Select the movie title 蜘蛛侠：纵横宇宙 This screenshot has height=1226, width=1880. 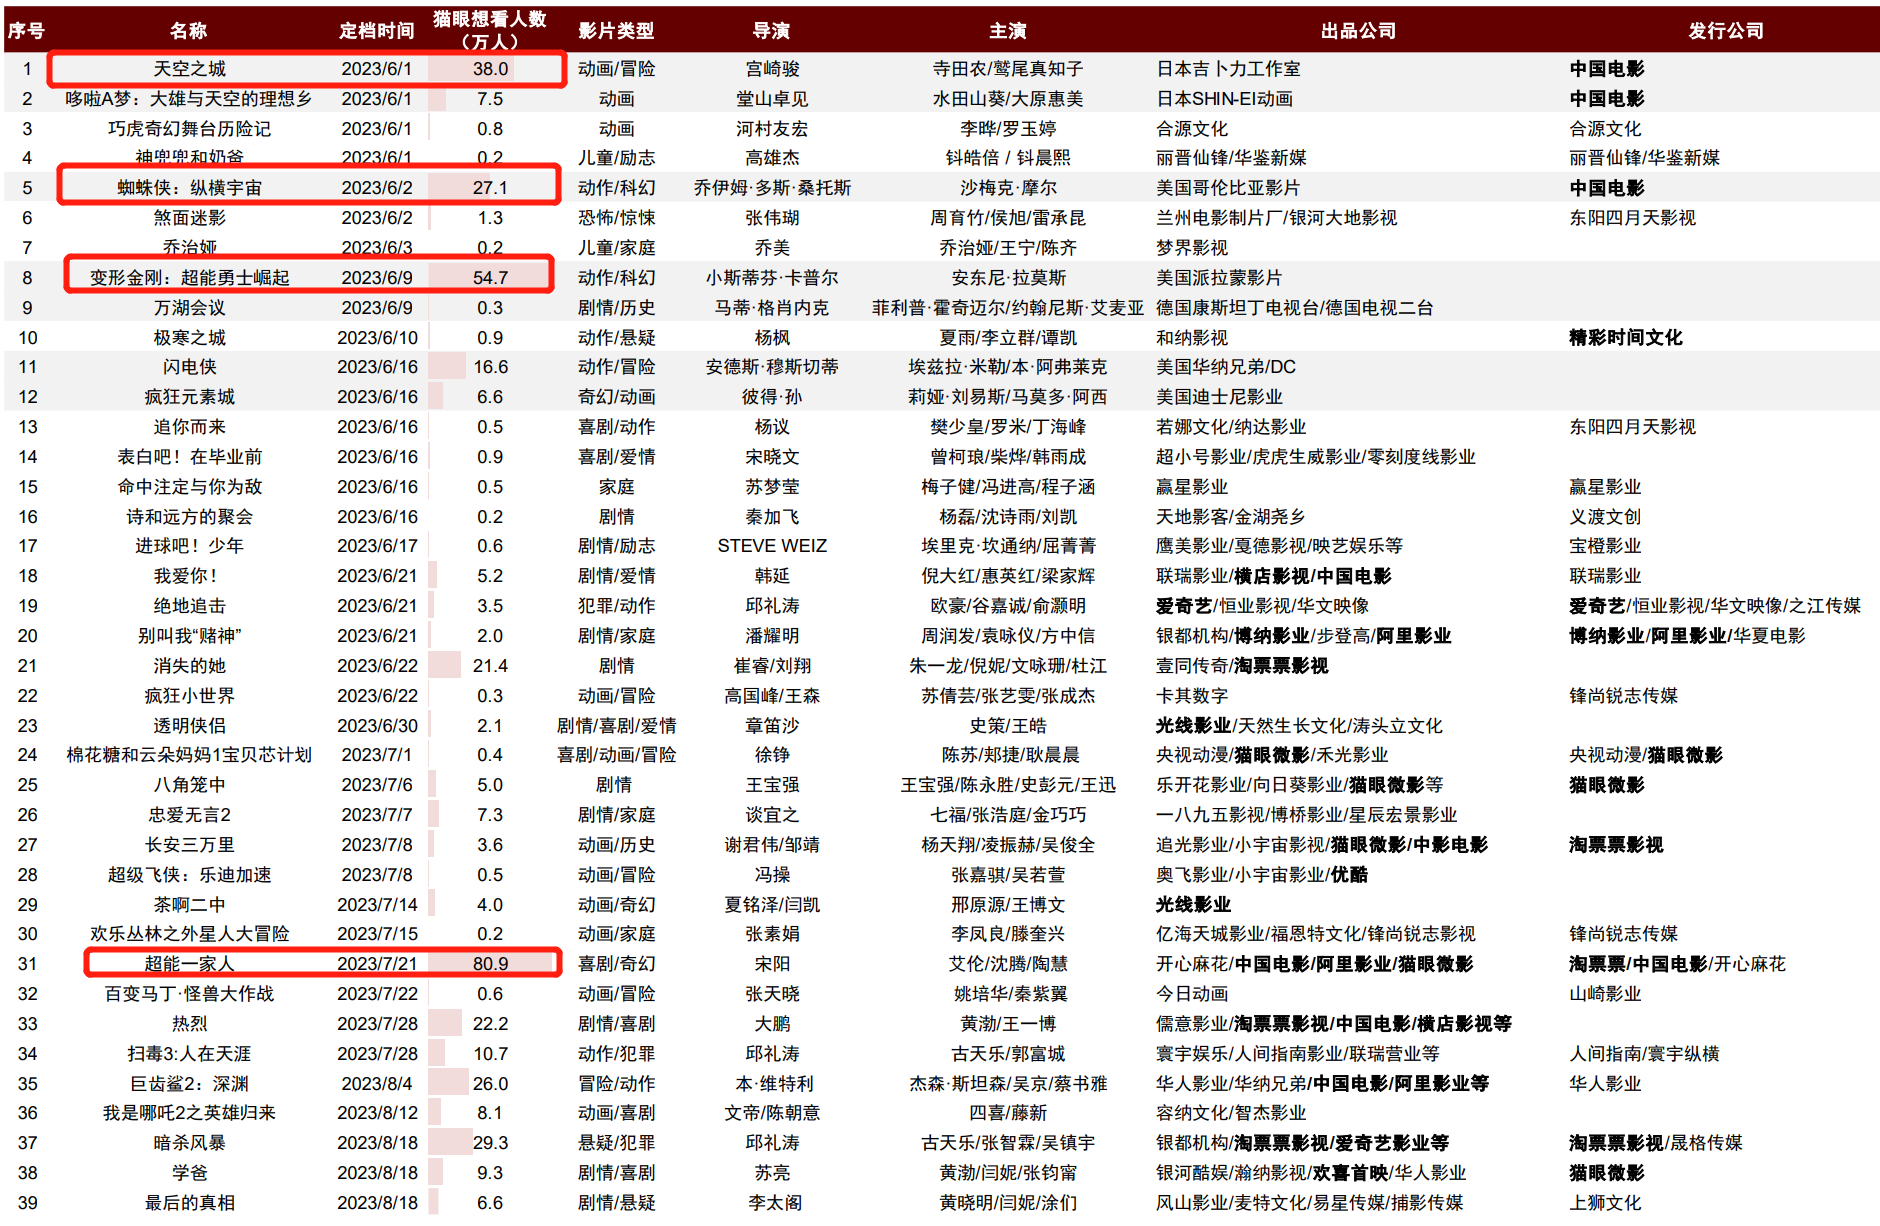(190, 188)
